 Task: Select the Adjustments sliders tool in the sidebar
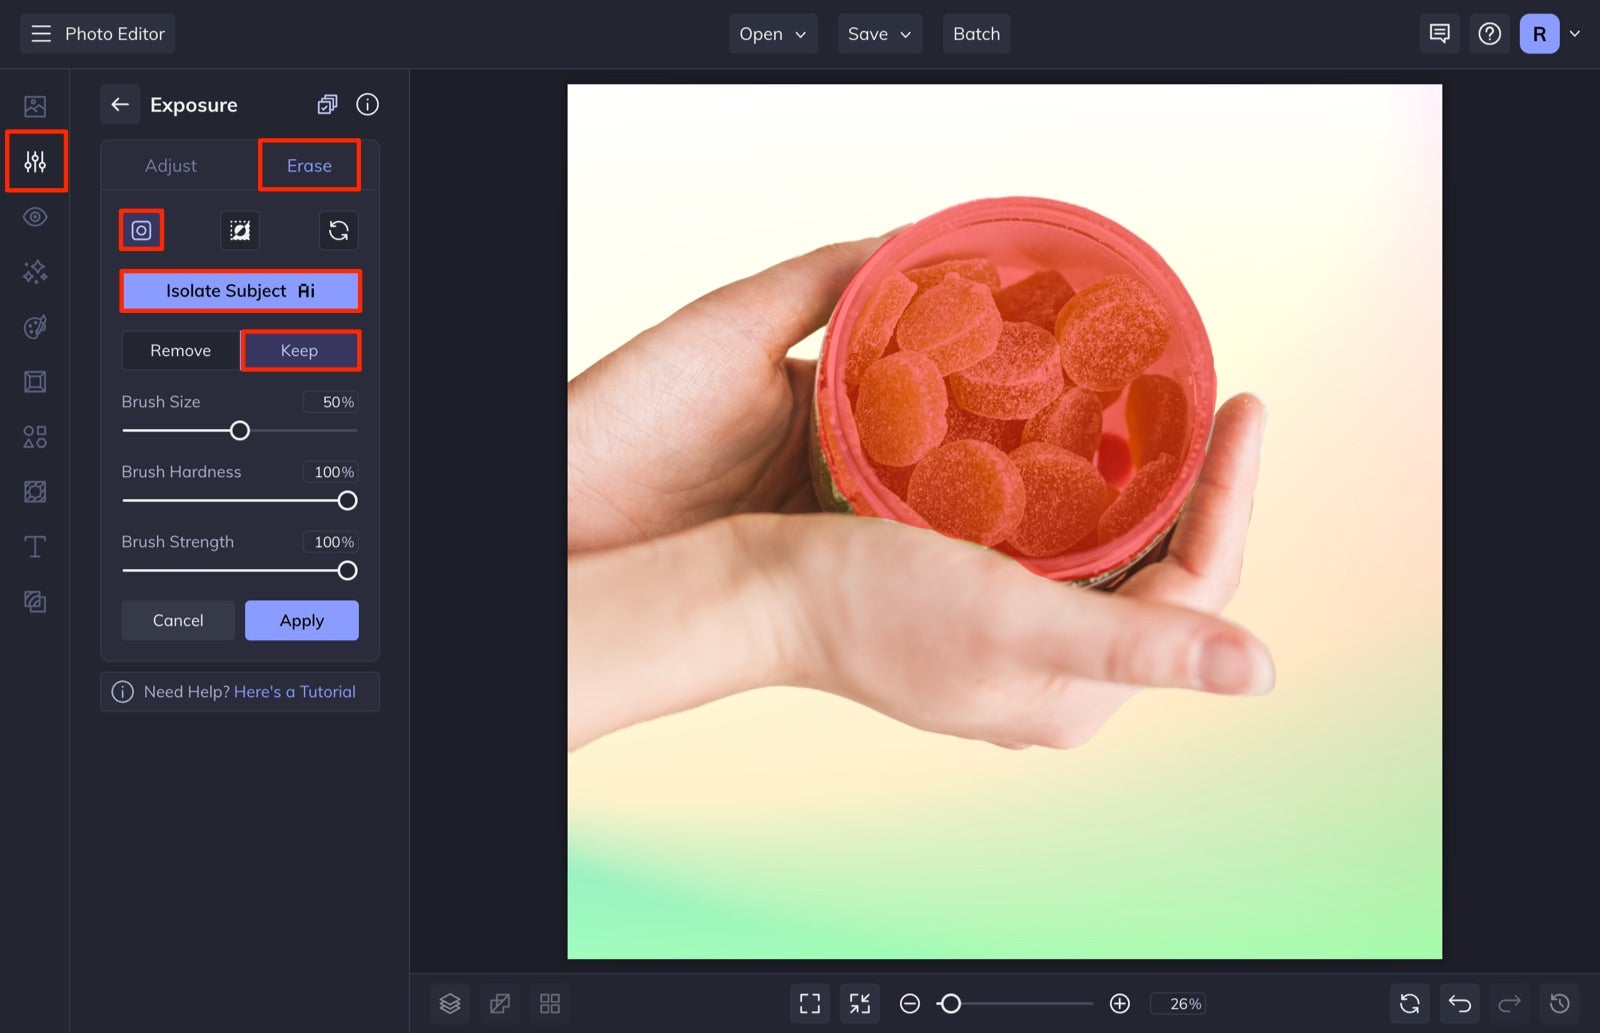tap(35, 160)
